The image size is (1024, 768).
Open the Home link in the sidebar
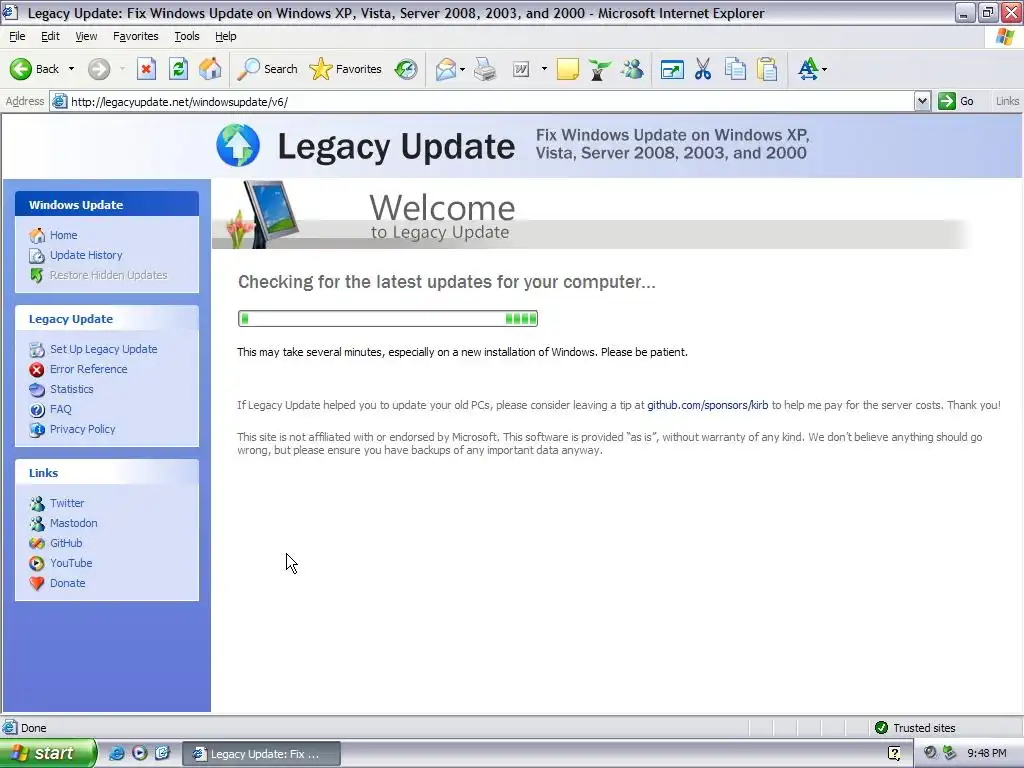click(x=63, y=235)
